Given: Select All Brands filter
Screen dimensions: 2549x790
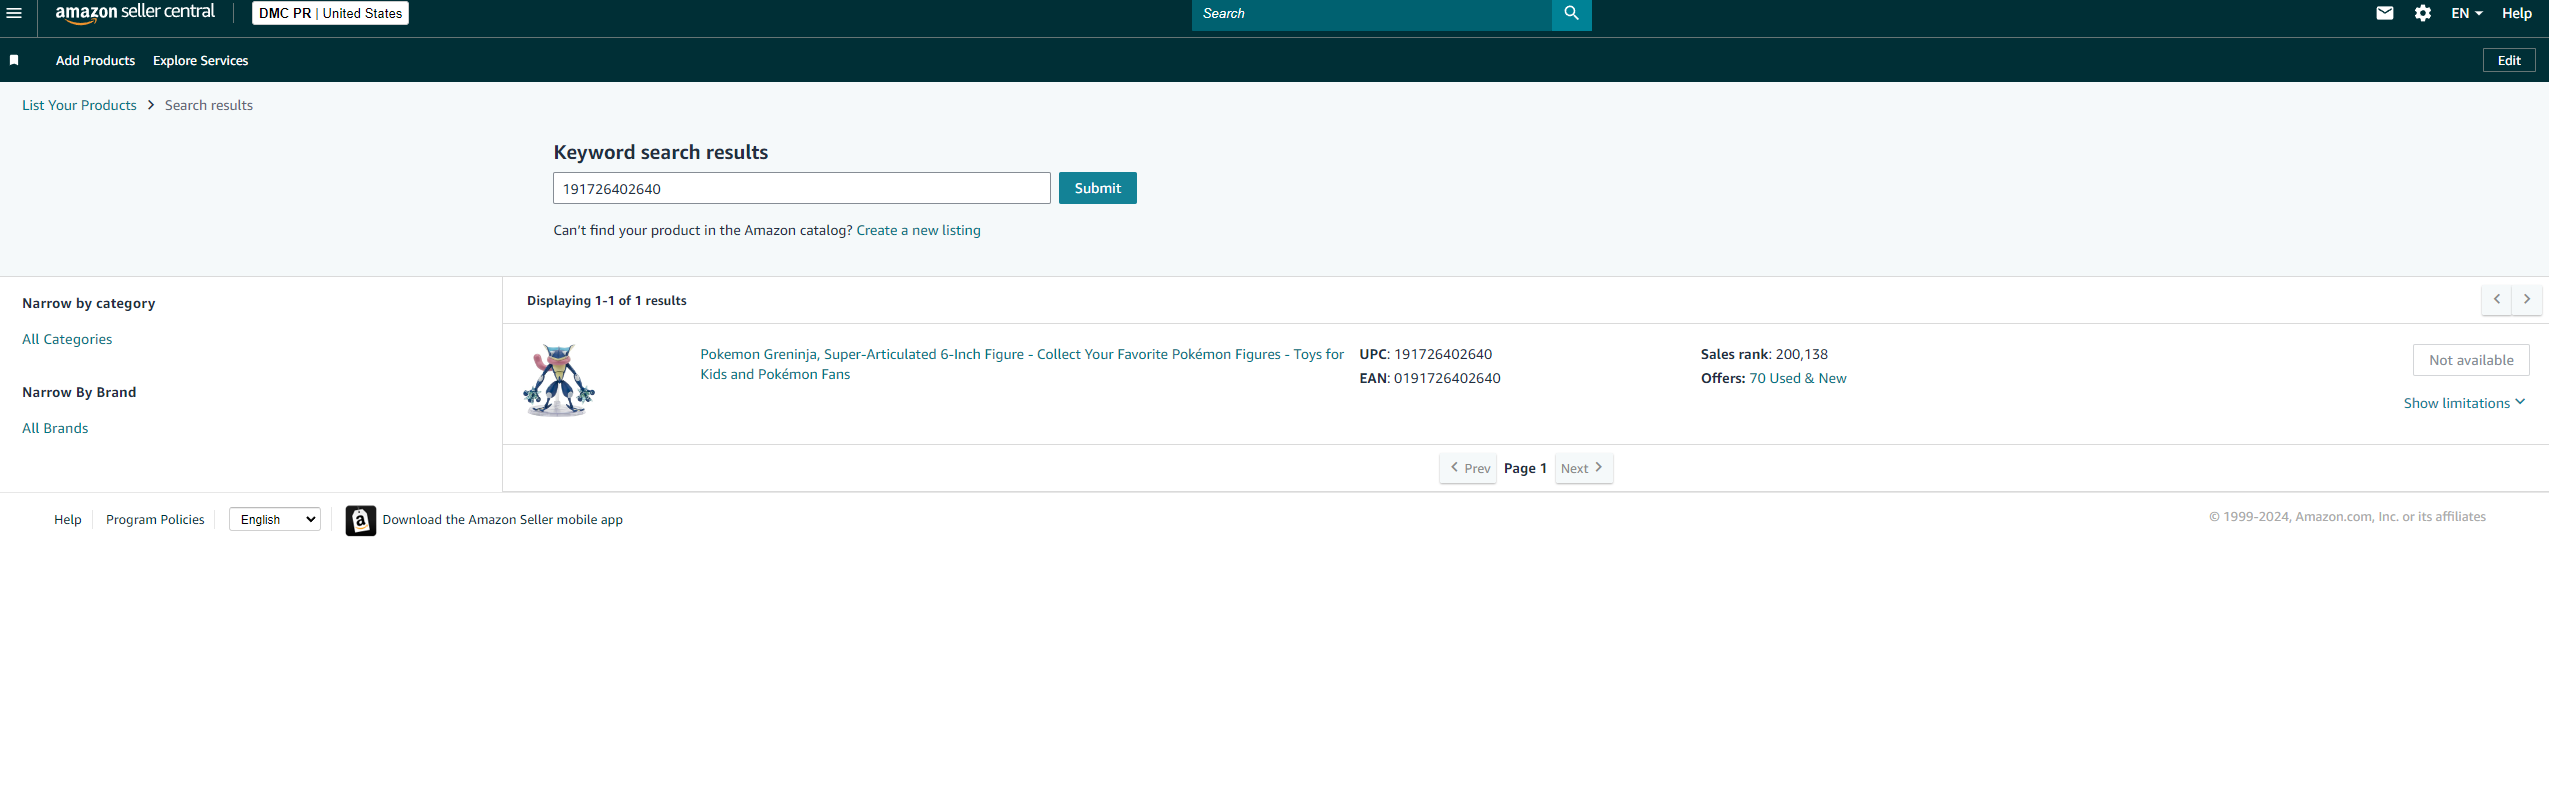Looking at the screenshot, I should click(x=55, y=428).
